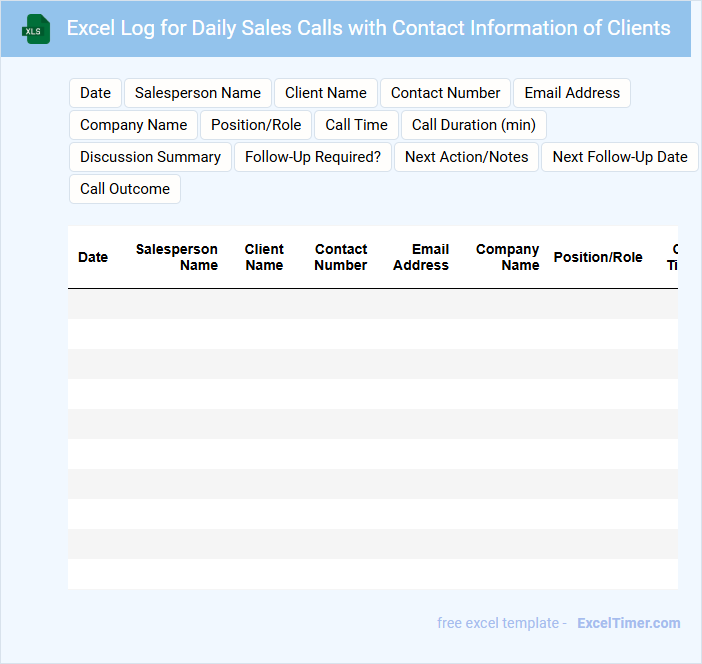Click the green XLS file icon
This screenshot has width=702, height=664.
pyautogui.click(x=35, y=29)
